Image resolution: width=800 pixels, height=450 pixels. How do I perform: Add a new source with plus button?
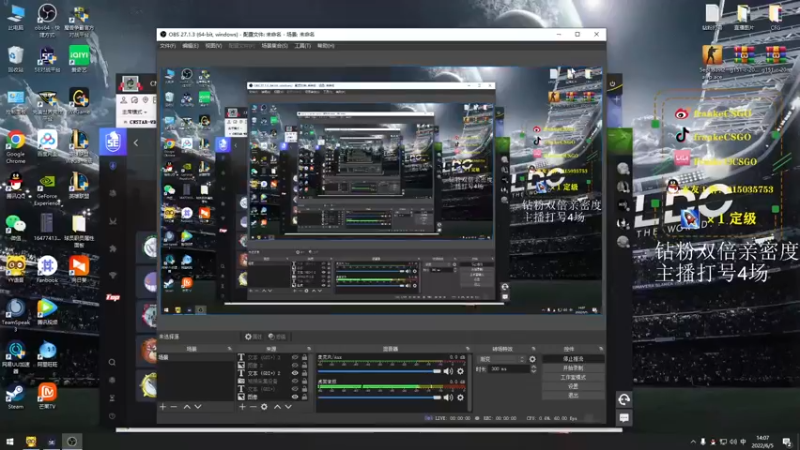tap(242, 407)
